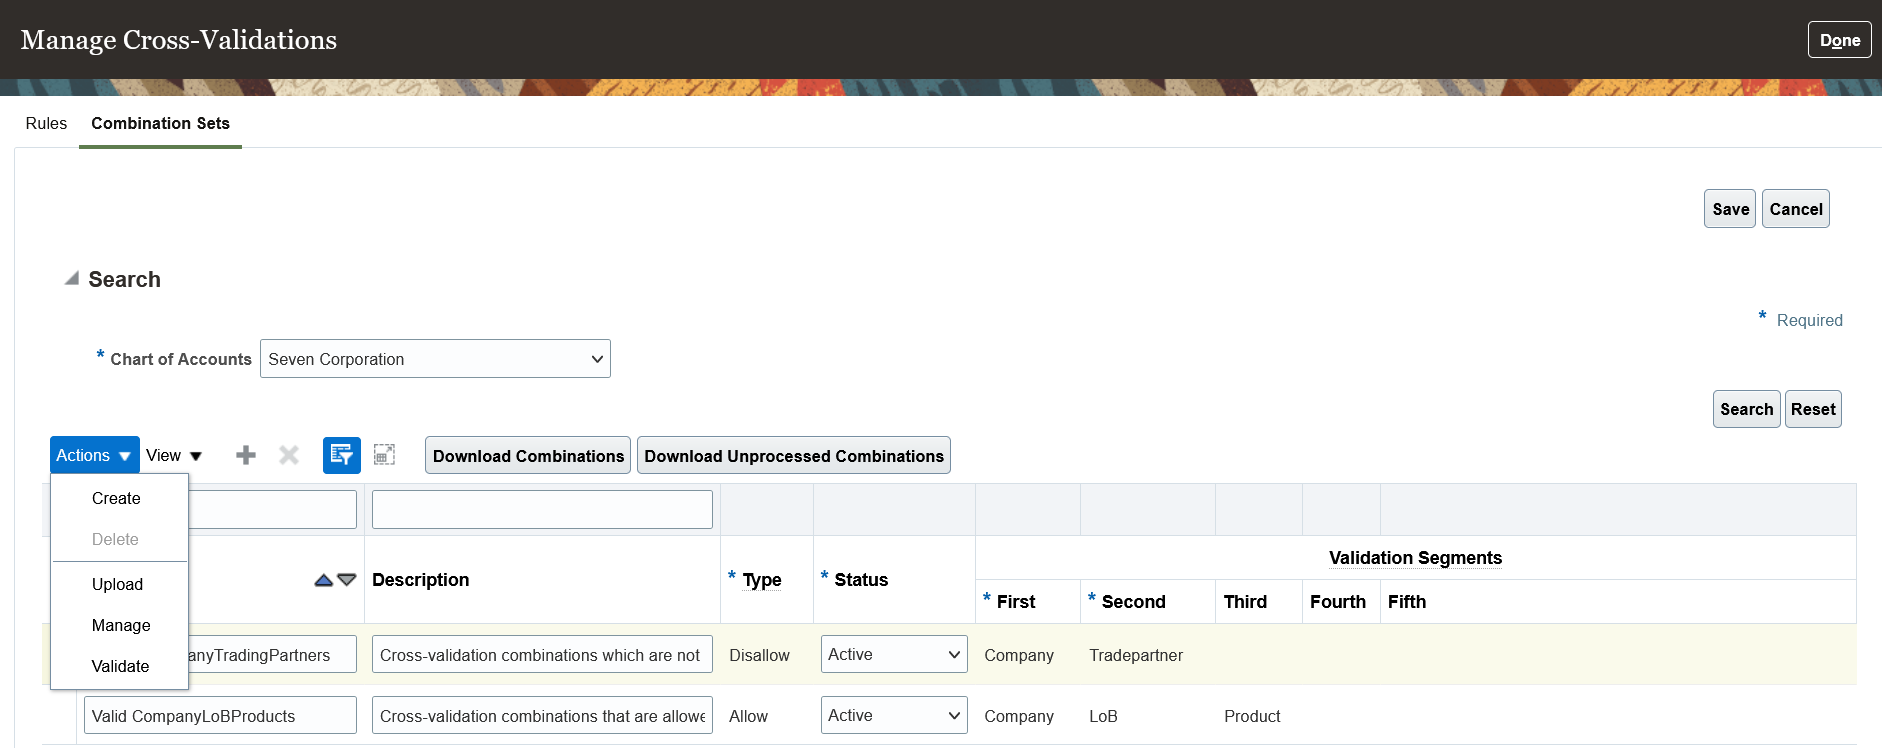Click the name field ending 'anyTradingPartners'

coord(272,655)
